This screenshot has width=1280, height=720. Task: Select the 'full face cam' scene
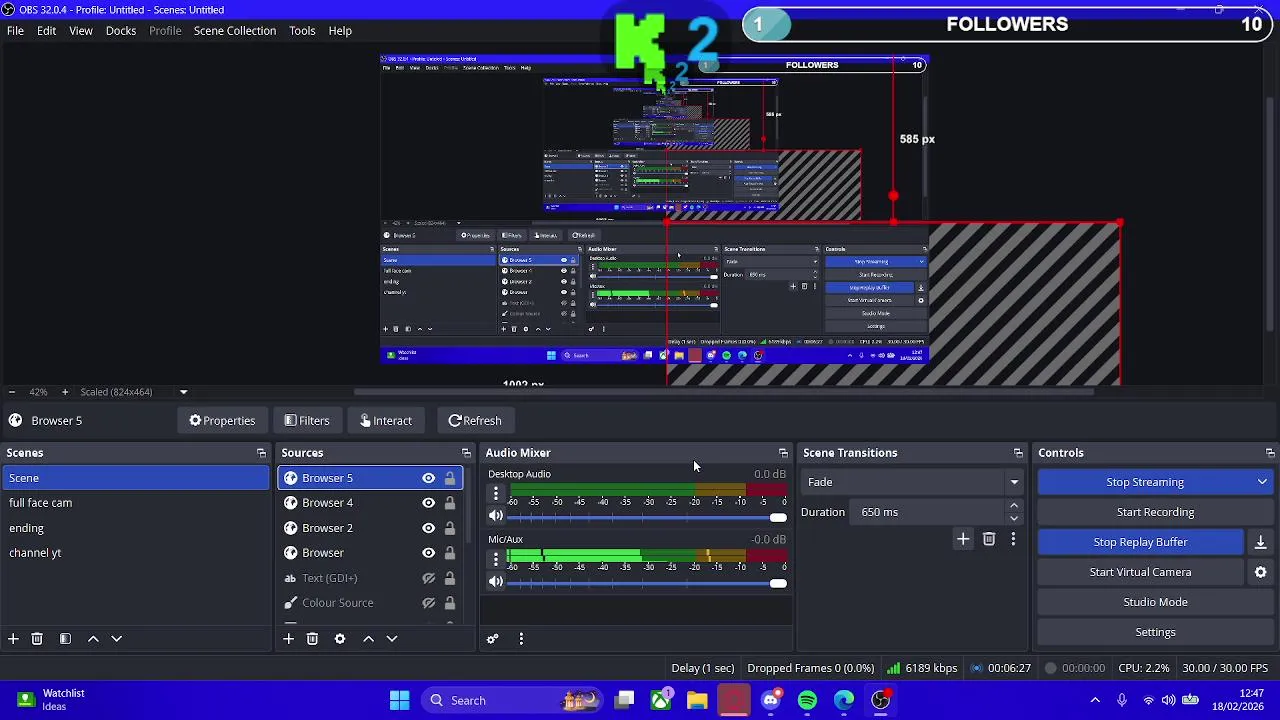click(136, 503)
